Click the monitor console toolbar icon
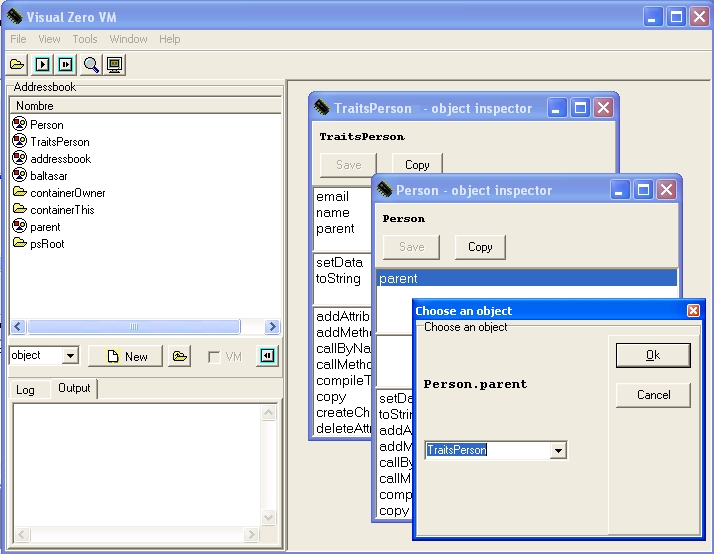This screenshot has width=714, height=554. 115,65
